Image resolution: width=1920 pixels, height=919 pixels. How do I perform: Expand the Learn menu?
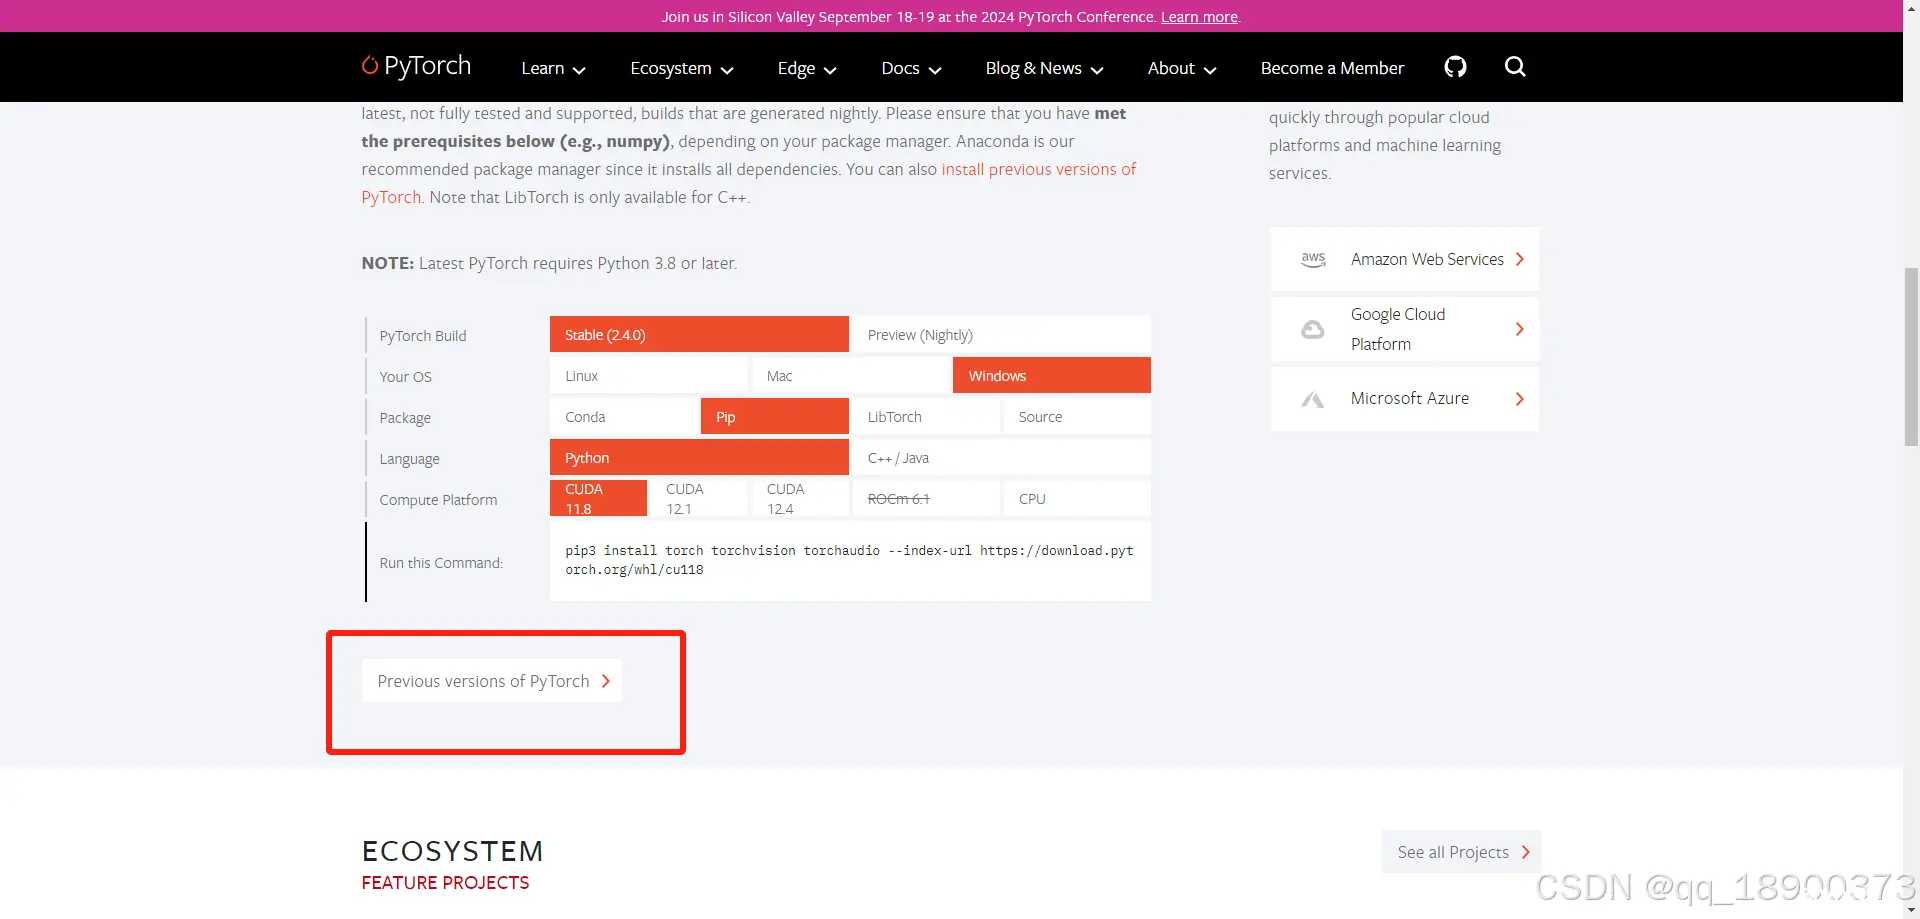click(553, 68)
